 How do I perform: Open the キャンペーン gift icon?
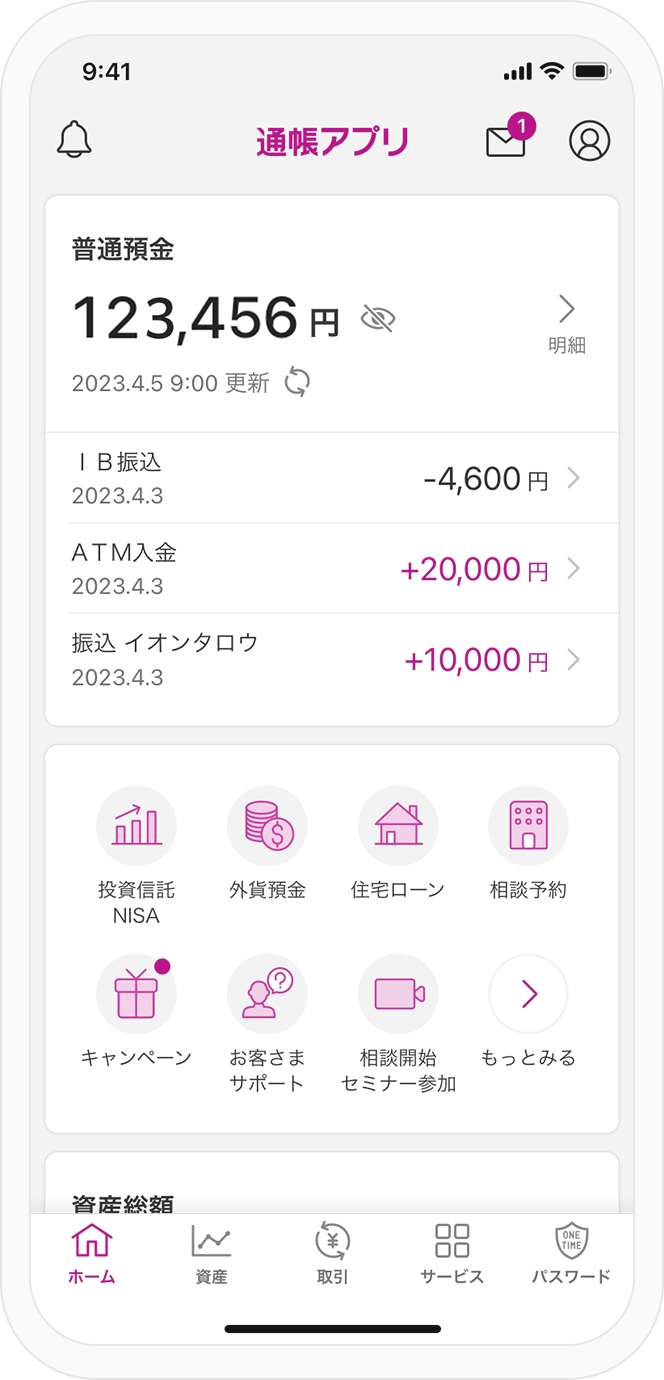136,994
